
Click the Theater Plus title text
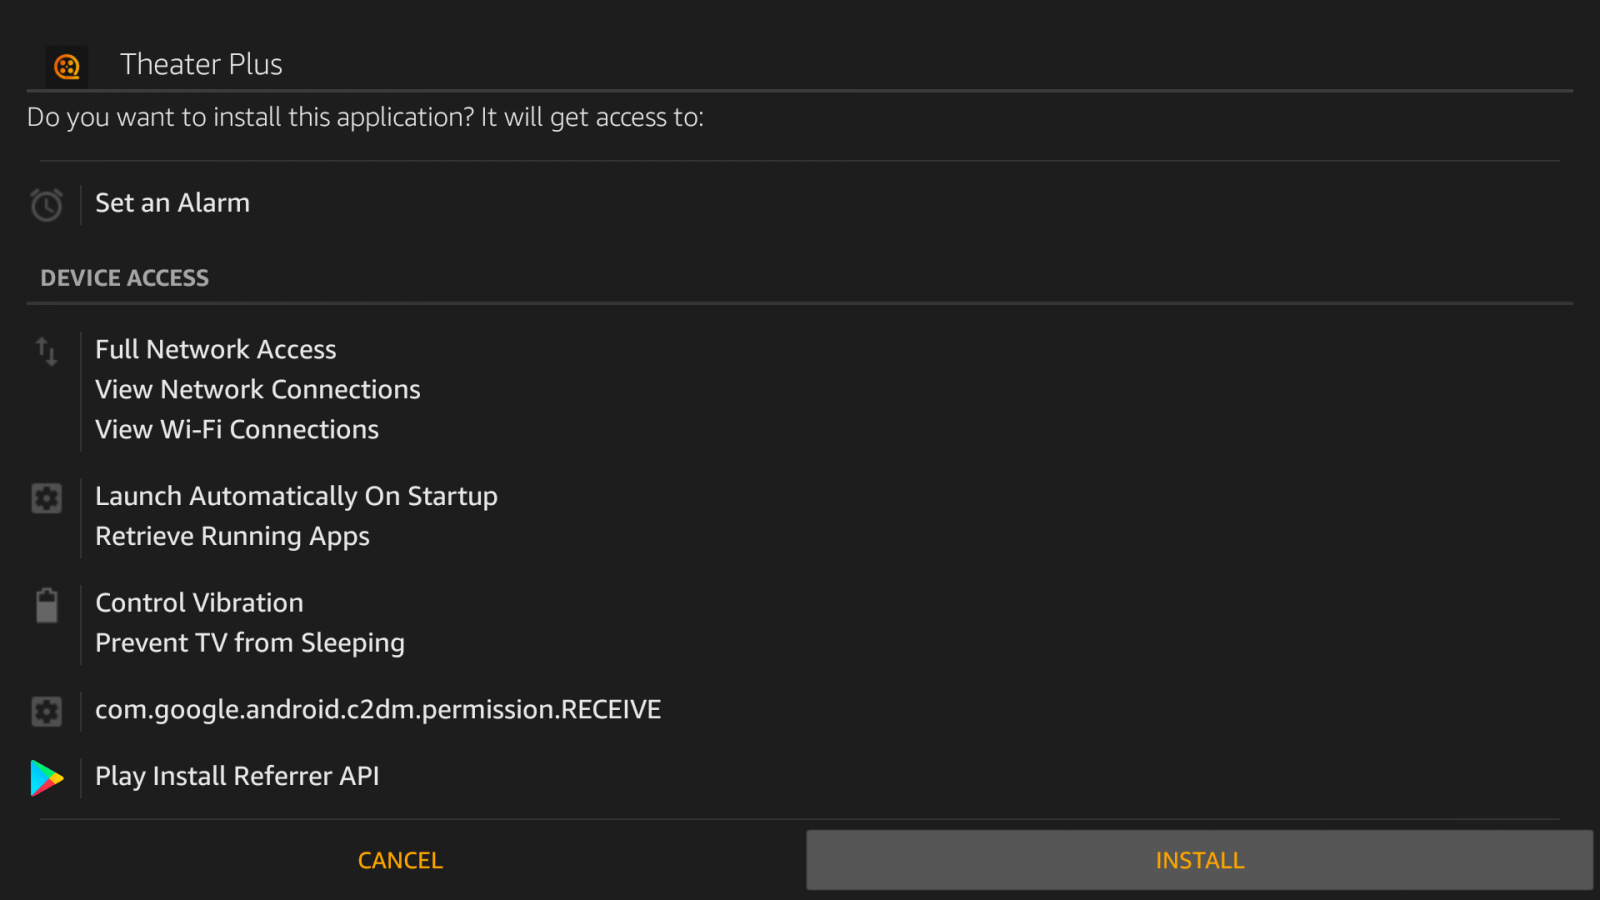point(201,64)
